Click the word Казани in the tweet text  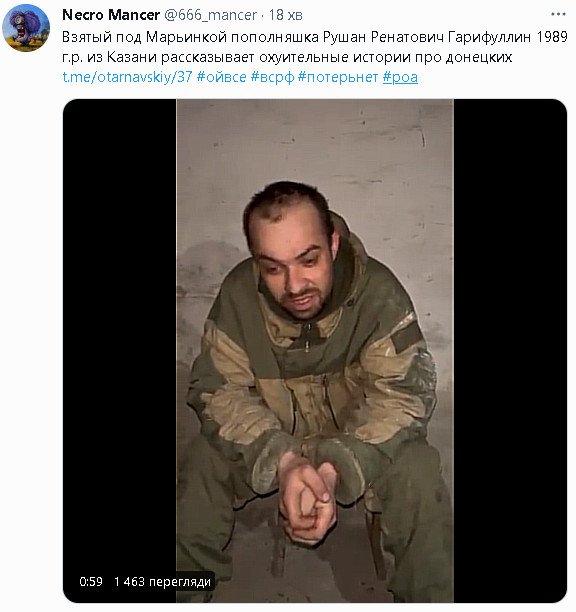[x=132, y=57]
